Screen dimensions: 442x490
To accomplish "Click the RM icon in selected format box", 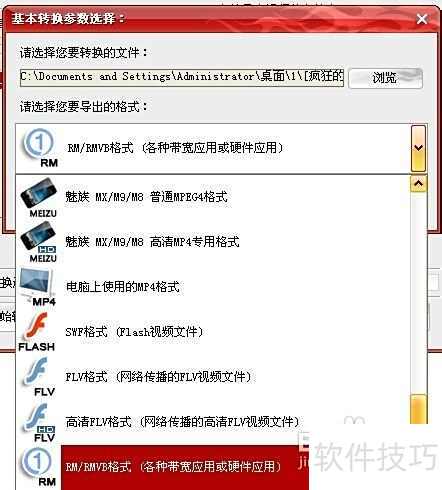I will (40, 148).
